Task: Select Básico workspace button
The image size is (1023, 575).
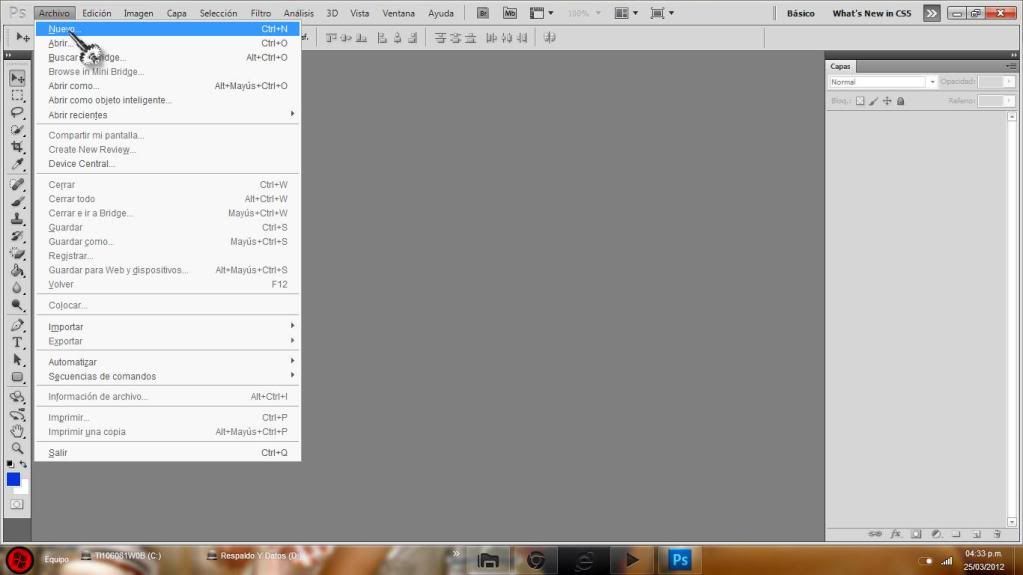Action: [801, 13]
